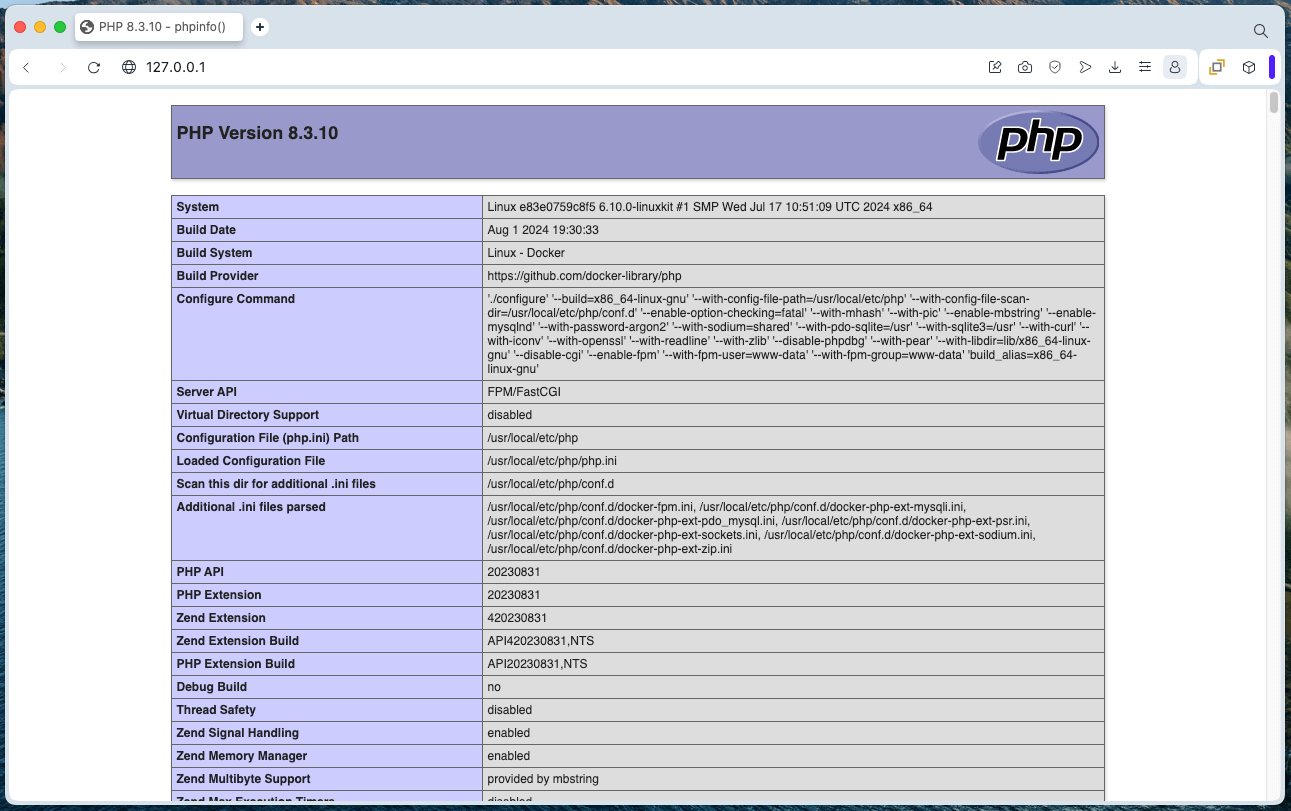Click the user profile icon

click(1175, 67)
